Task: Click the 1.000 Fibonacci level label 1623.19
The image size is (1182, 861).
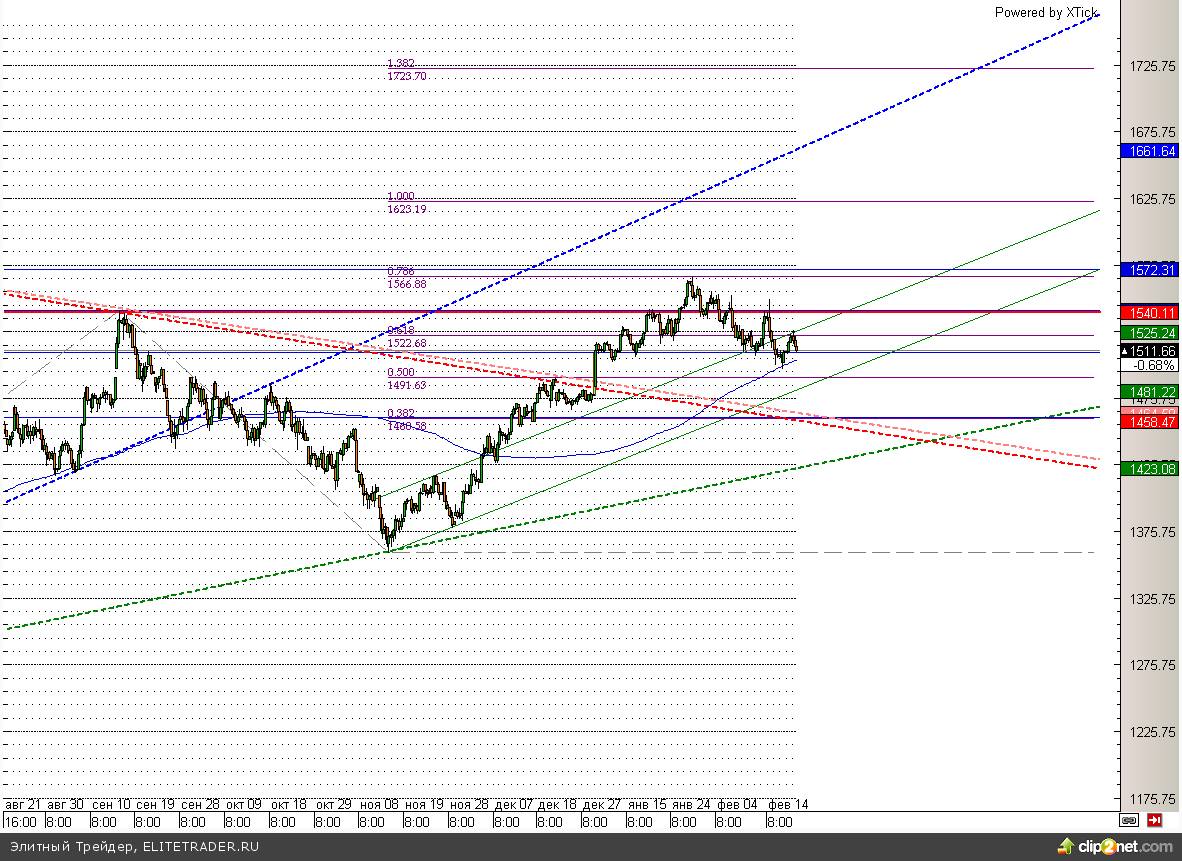Action: tap(406, 210)
